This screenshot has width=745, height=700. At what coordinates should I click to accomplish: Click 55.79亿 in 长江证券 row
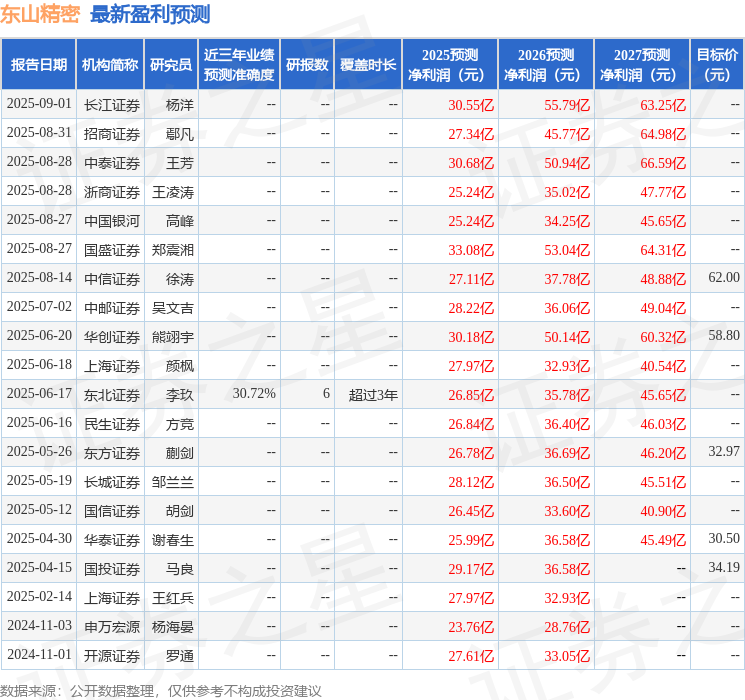coord(567,105)
